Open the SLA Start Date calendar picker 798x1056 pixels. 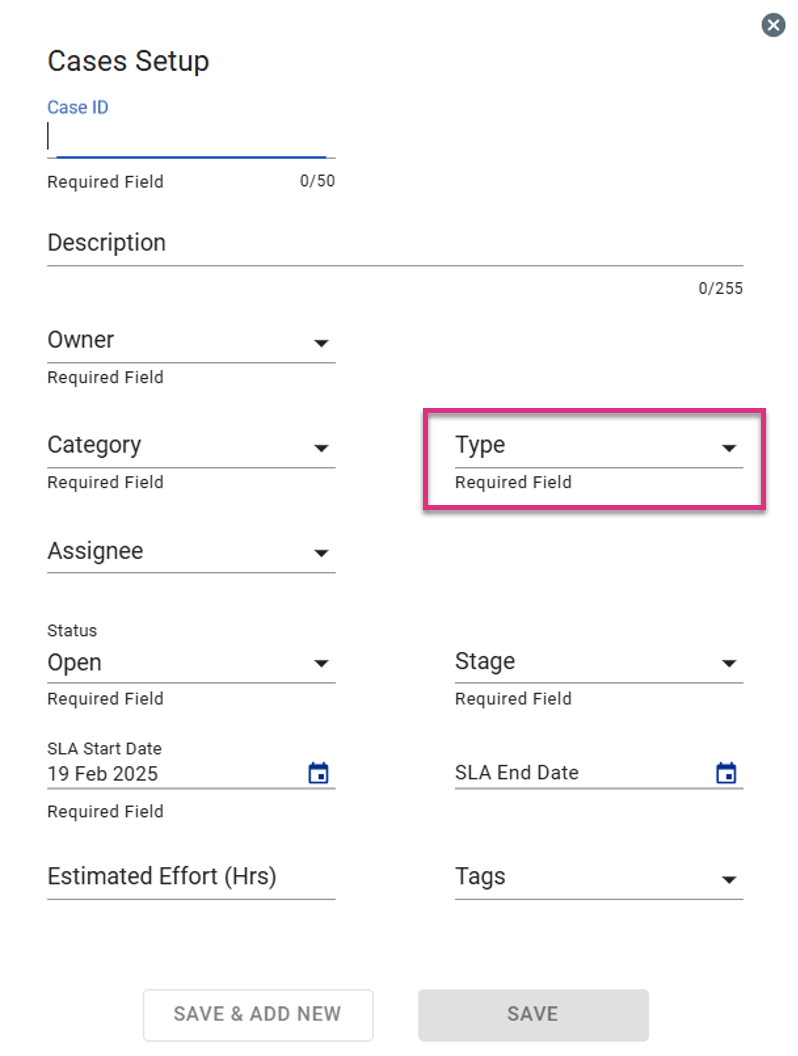pos(319,772)
